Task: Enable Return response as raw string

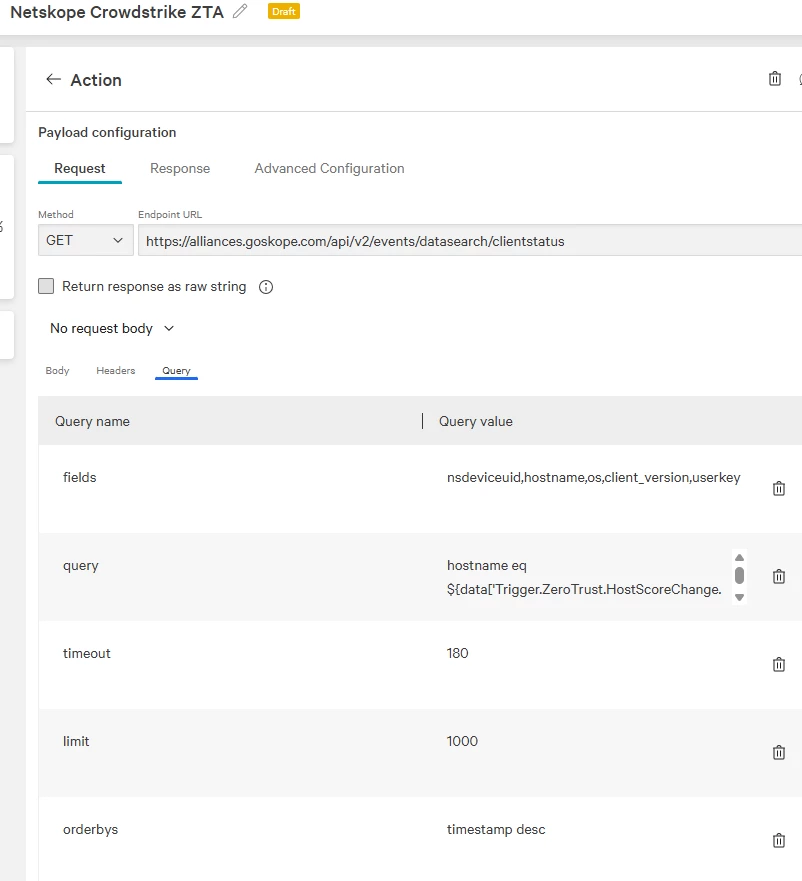Action: tap(46, 286)
